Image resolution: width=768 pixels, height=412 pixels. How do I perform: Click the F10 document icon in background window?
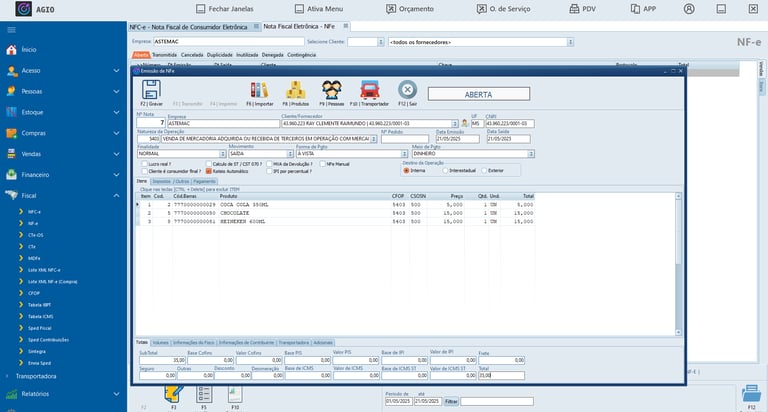(x=235, y=394)
